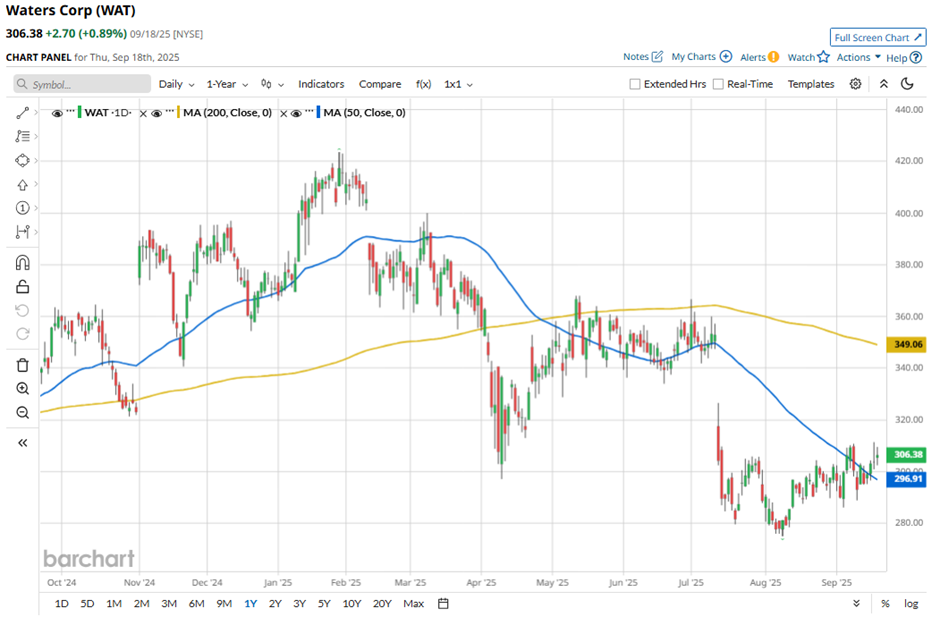Hide the MA (200, Close, 0) line

click(156, 113)
